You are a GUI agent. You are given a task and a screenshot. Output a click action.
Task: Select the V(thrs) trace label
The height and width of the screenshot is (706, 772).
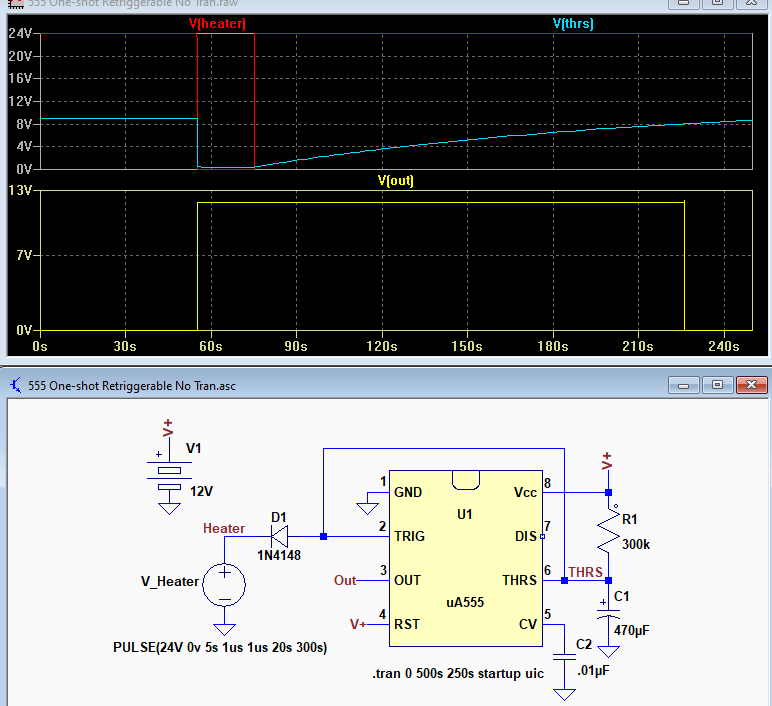[x=573, y=24]
